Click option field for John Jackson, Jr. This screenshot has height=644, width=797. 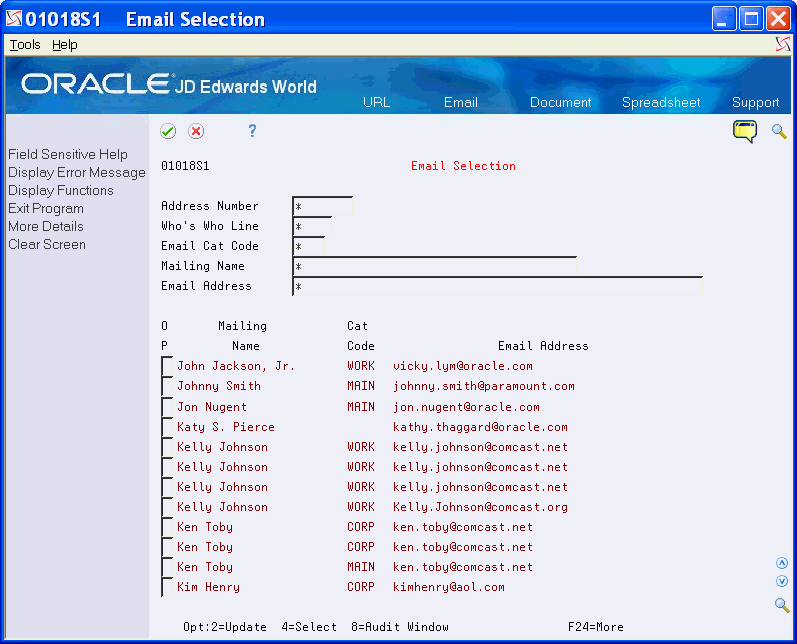pyautogui.click(x=167, y=366)
